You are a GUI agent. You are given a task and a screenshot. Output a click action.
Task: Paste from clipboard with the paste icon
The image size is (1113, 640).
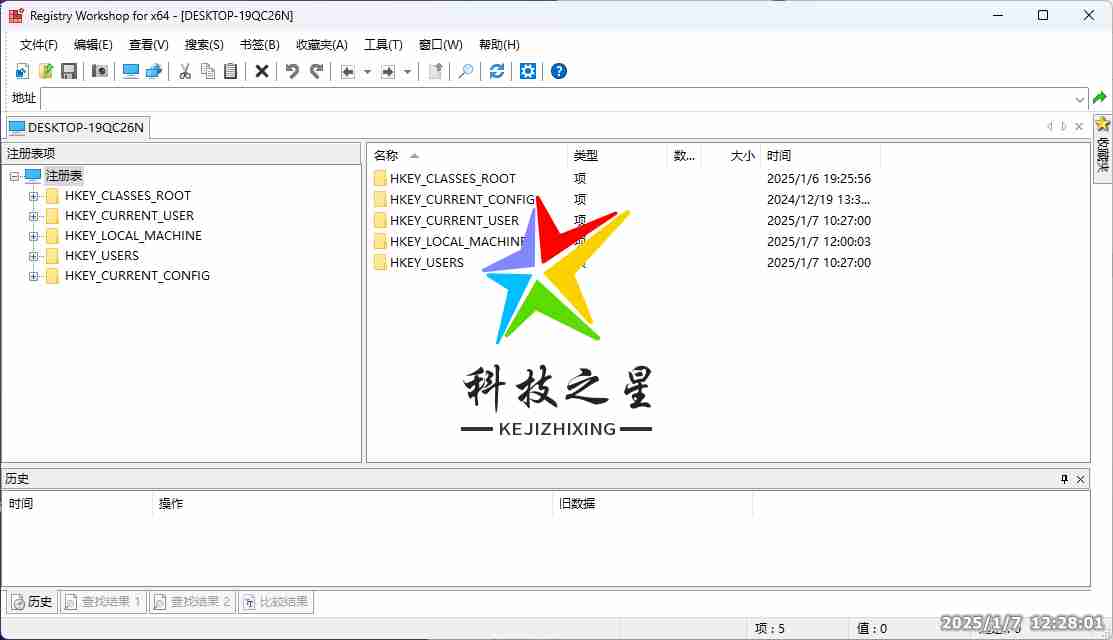(231, 71)
